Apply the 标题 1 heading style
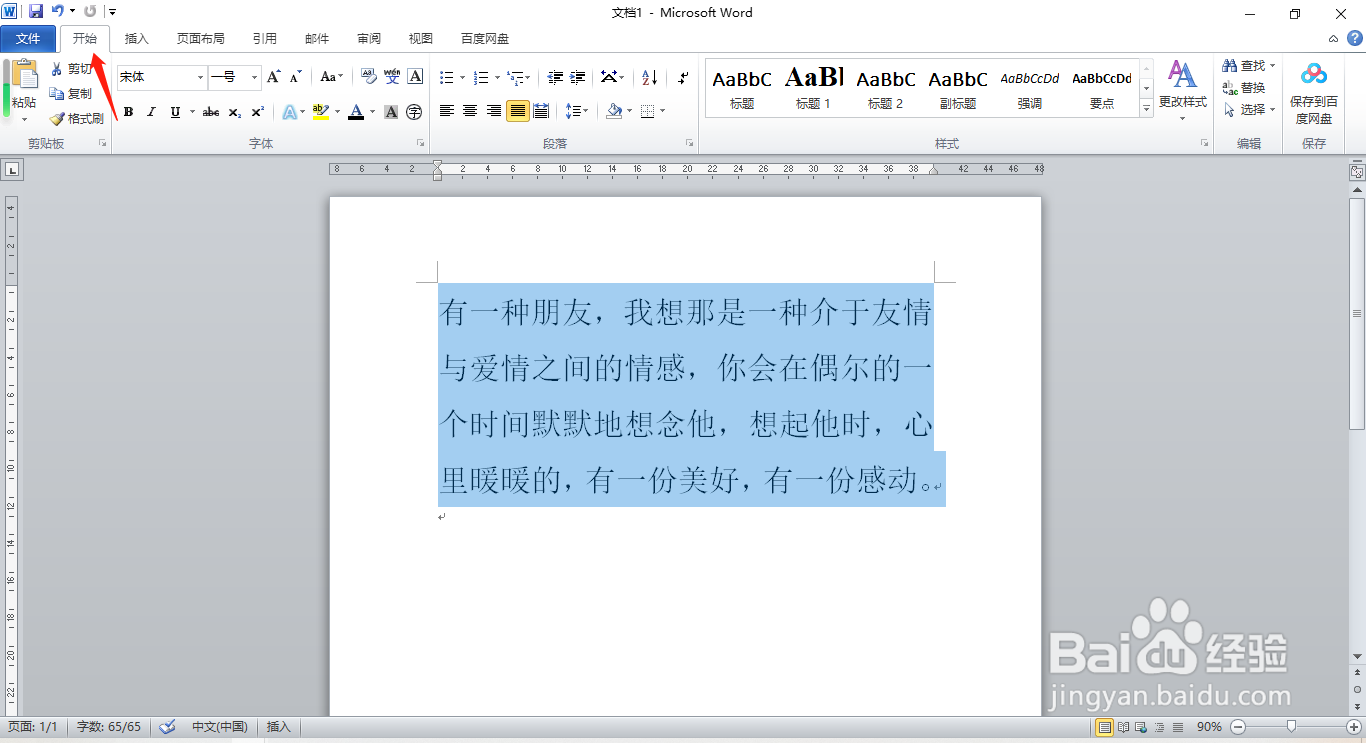Viewport: 1366px width, 743px height. (813, 88)
